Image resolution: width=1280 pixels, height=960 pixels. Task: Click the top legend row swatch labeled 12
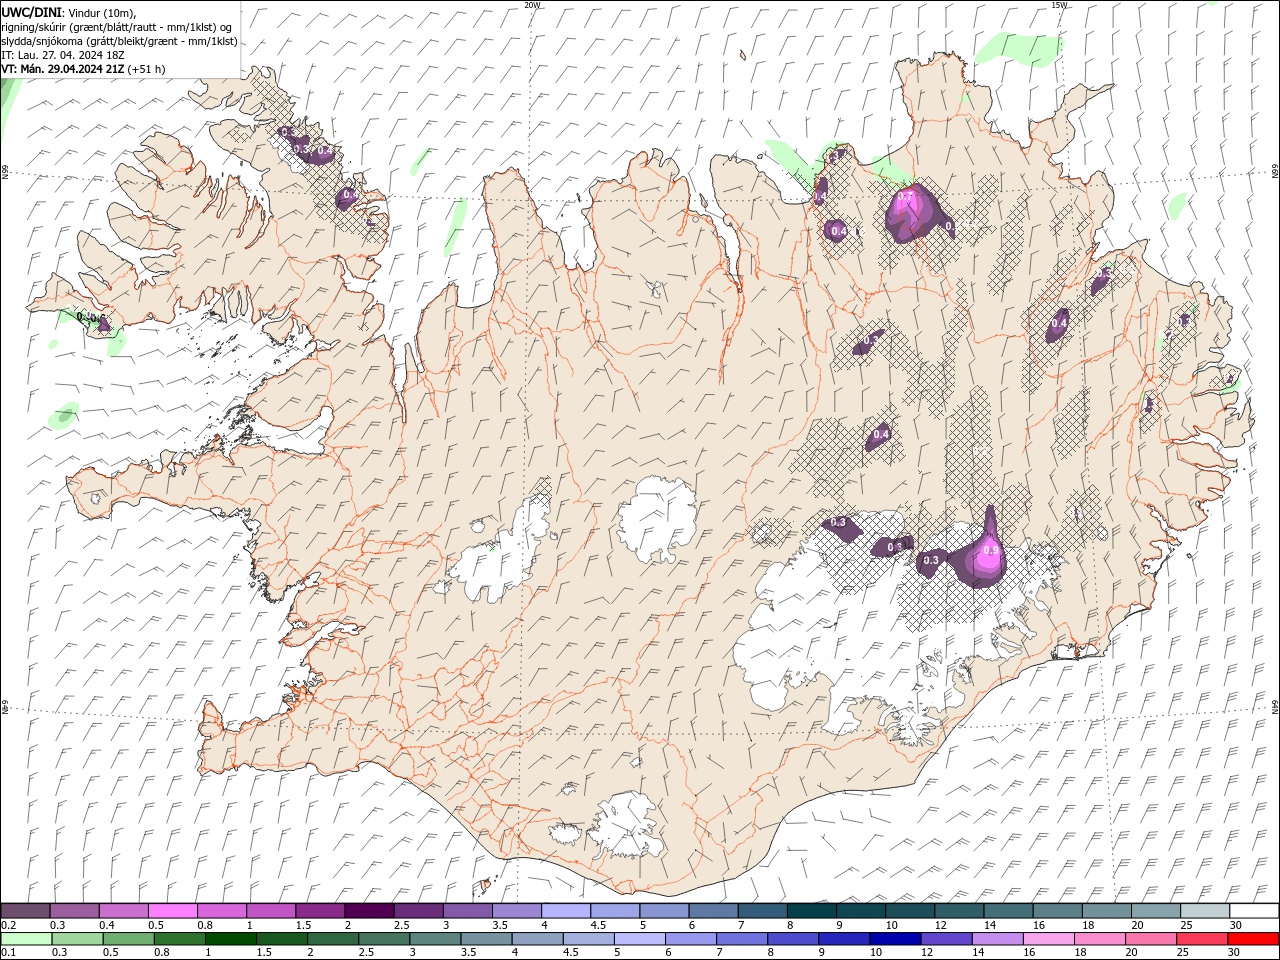coord(958,911)
